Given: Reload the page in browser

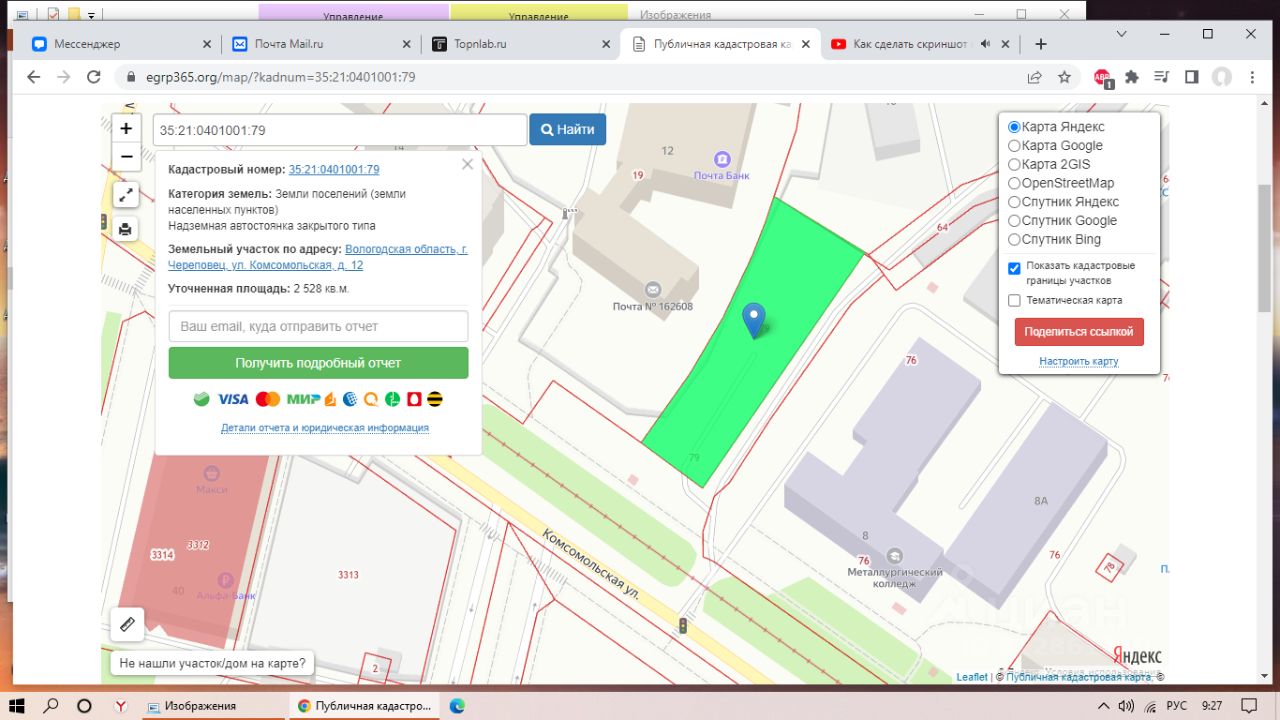Looking at the screenshot, I should click(x=94, y=77).
